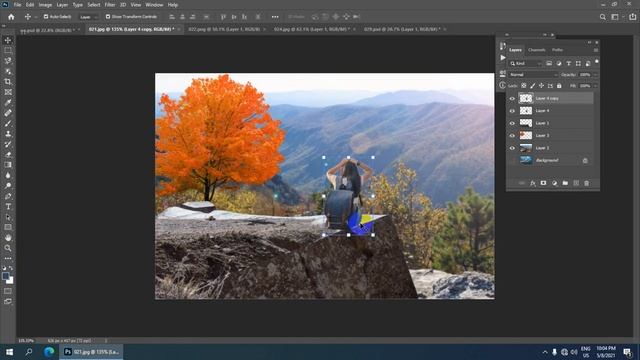
Task: Select the Eyedropper tool
Action: tap(8, 102)
